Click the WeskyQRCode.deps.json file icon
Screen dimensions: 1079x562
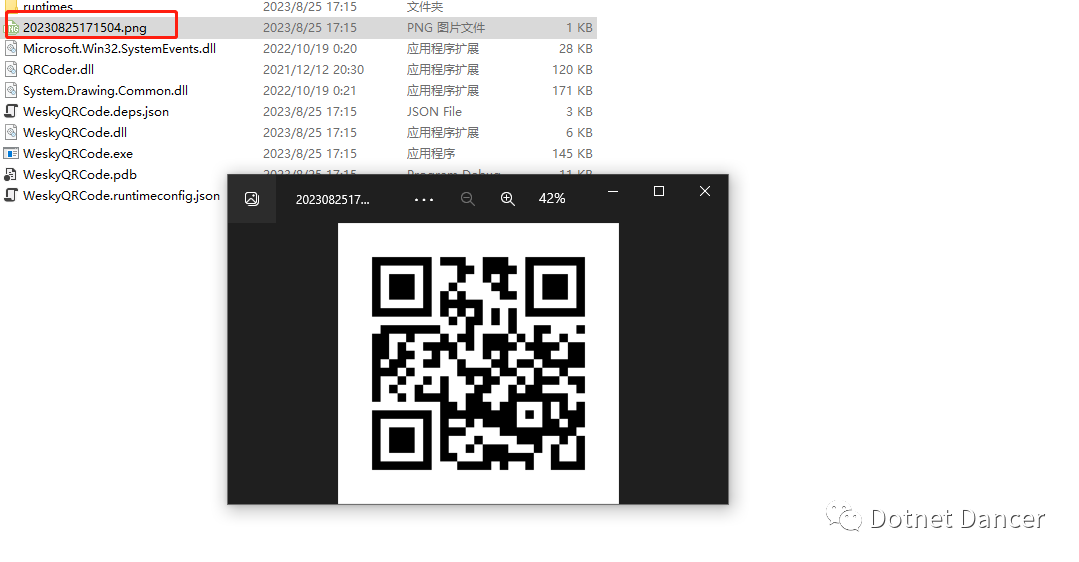pos(11,111)
